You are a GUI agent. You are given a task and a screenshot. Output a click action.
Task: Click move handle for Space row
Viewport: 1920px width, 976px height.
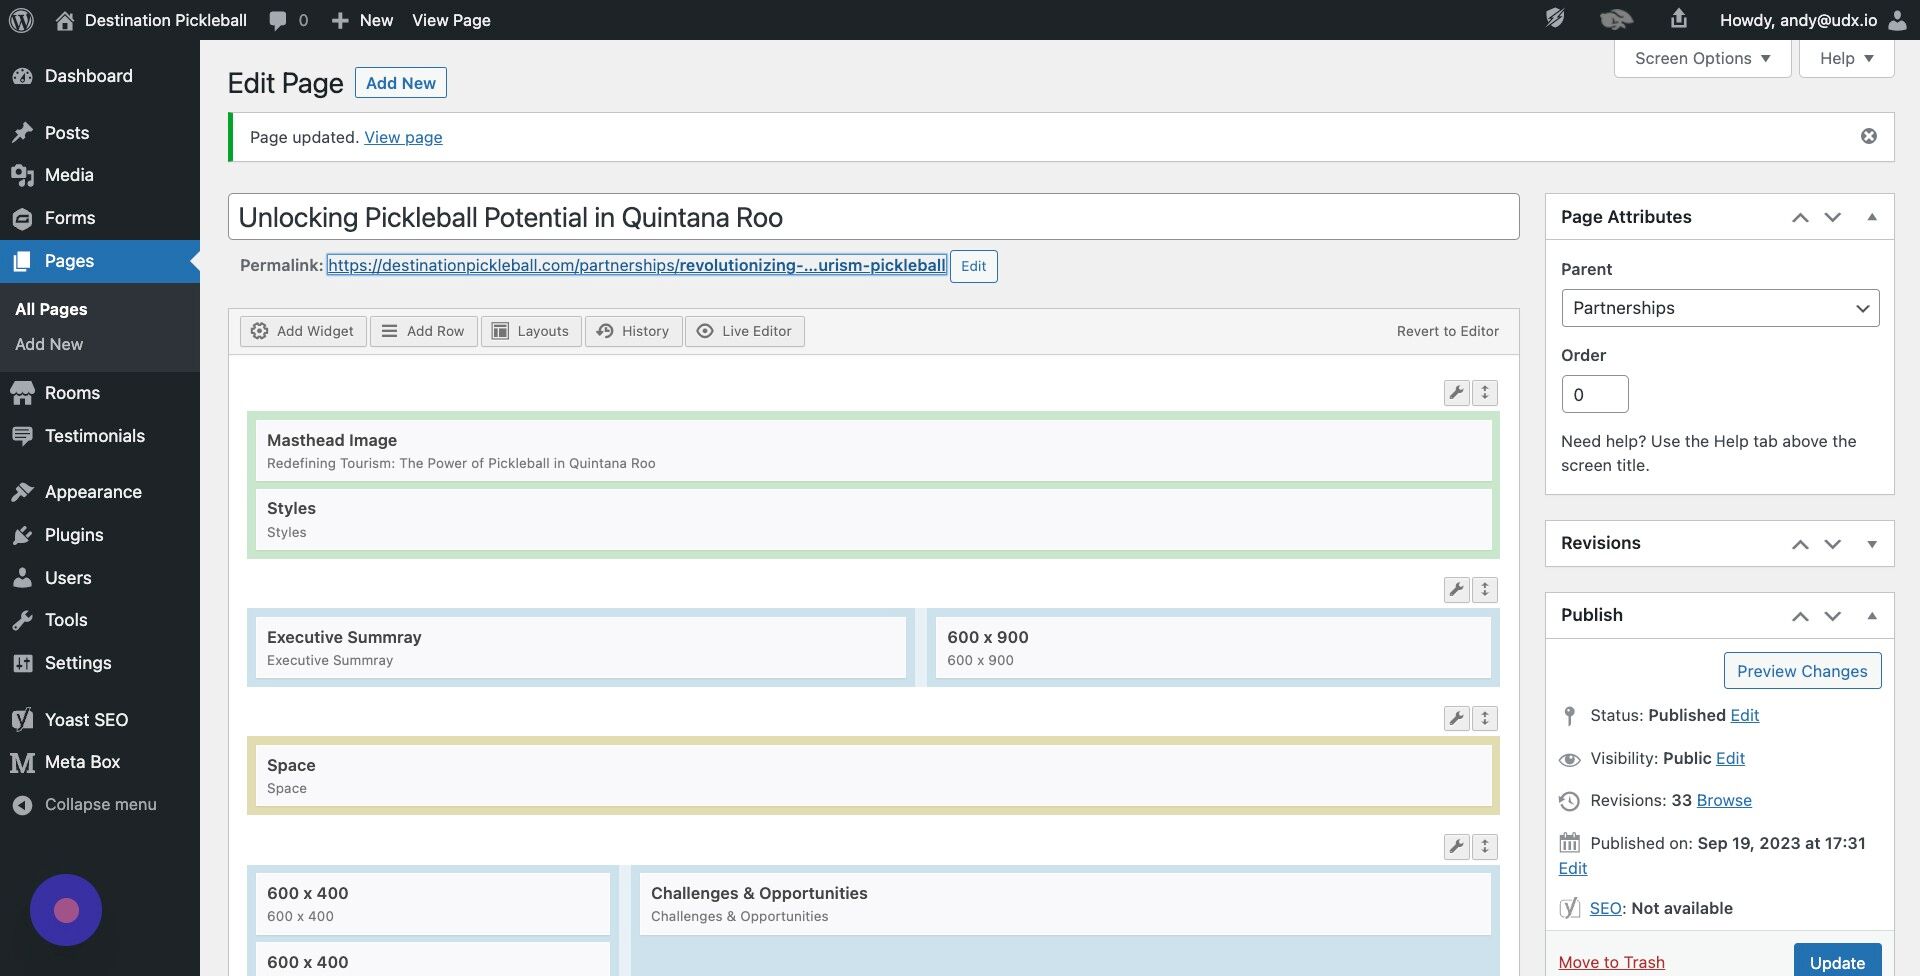click(1485, 718)
